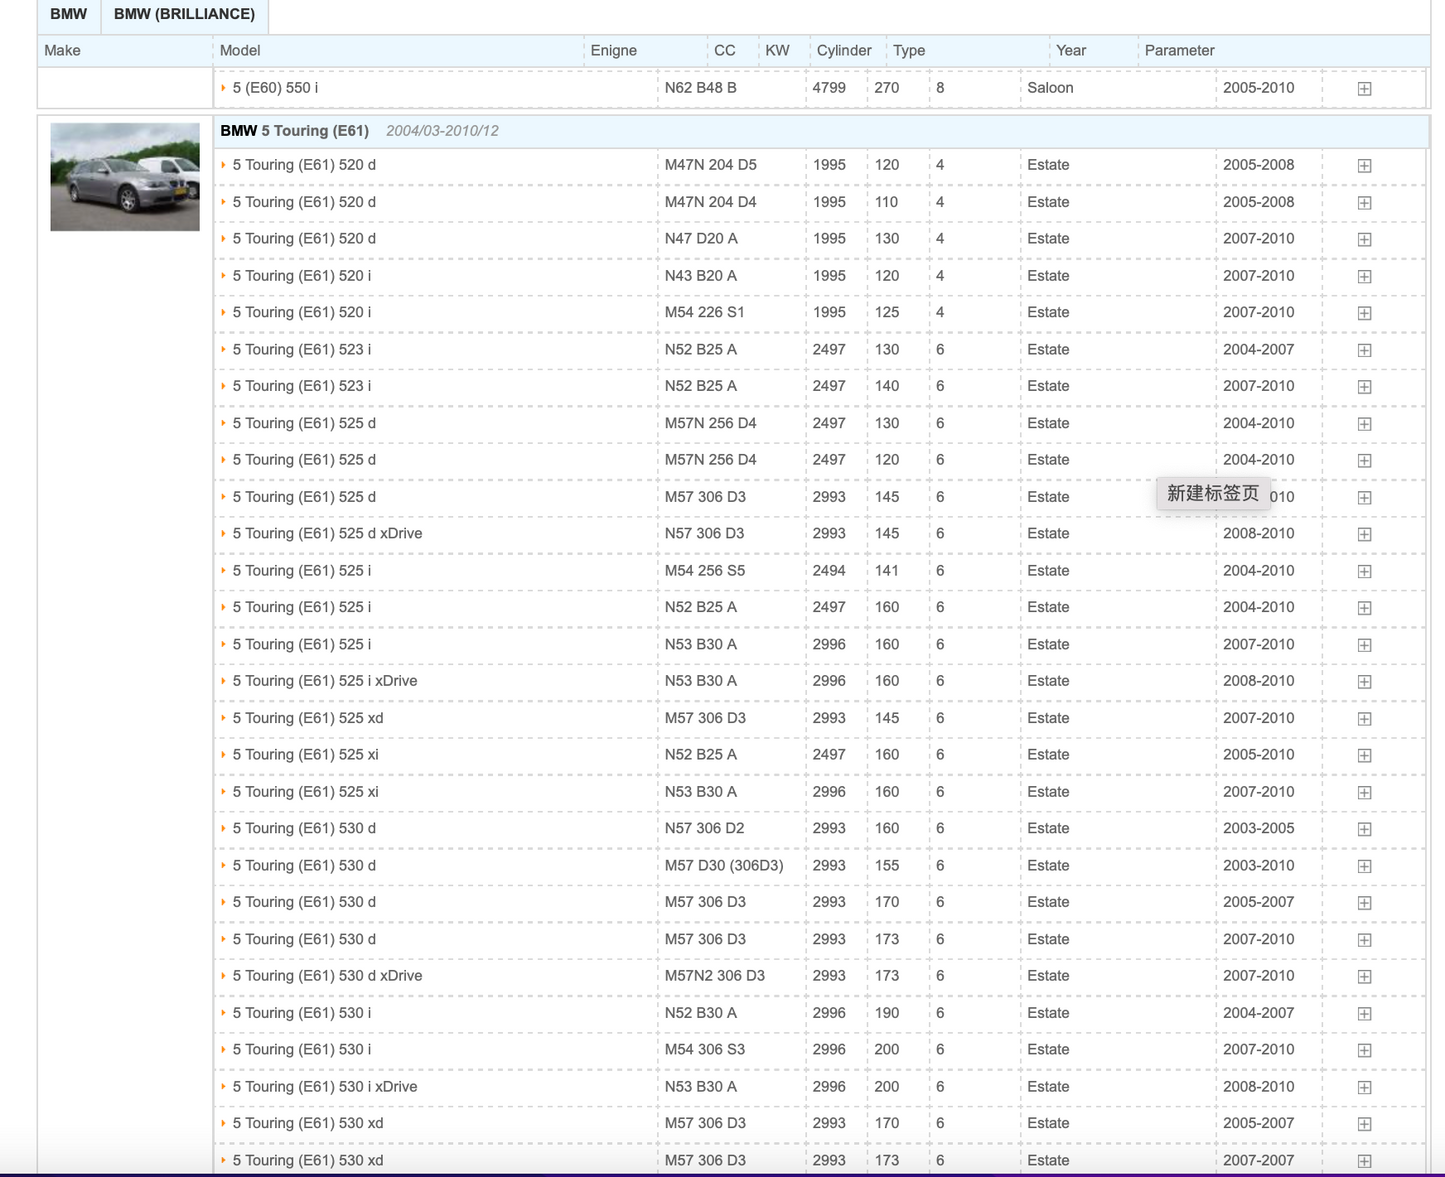Screen dimensions: 1445x1177
Task: Click plus icon on 525 xd row
Action: 1364,719
